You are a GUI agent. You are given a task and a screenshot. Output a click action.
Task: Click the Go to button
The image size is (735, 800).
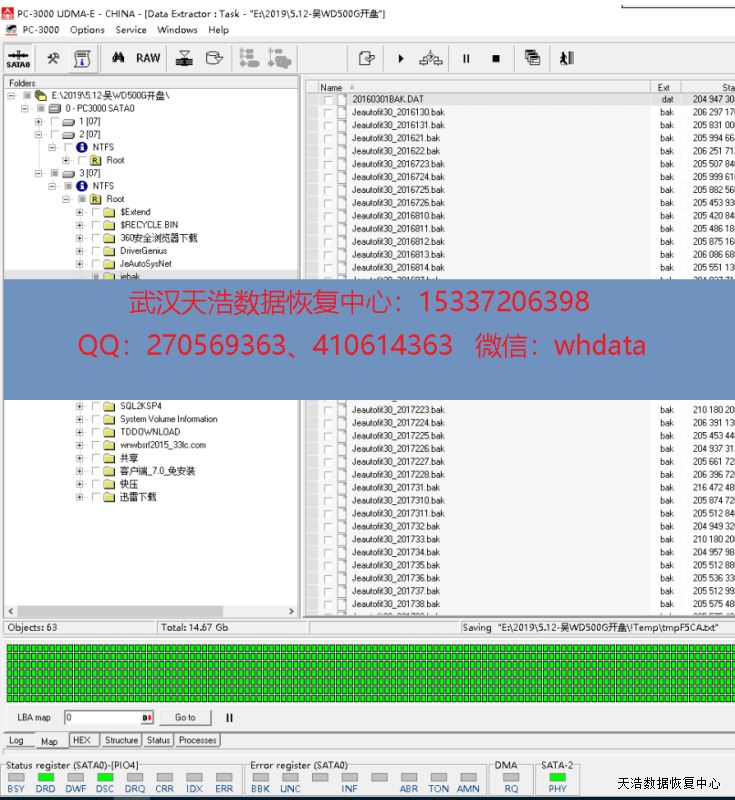point(185,717)
